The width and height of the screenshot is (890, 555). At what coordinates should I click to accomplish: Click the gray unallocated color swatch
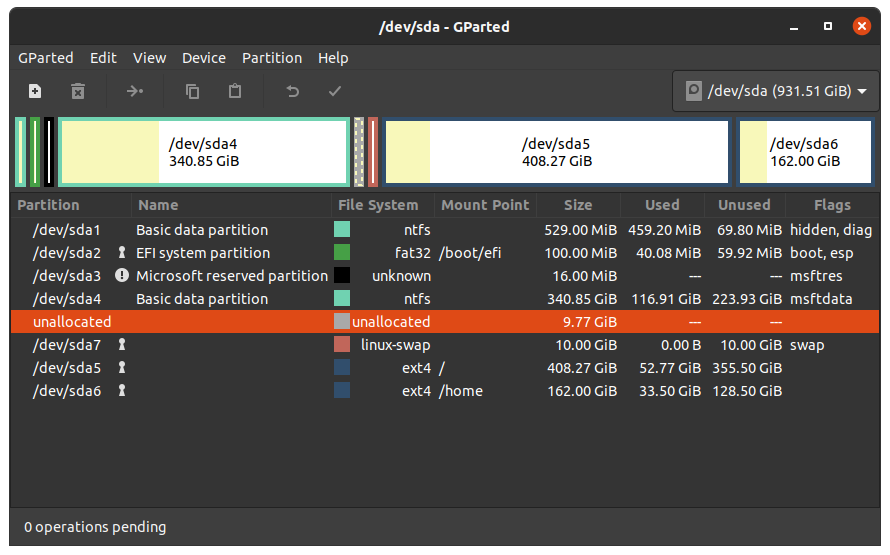pyautogui.click(x=342, y=321)
